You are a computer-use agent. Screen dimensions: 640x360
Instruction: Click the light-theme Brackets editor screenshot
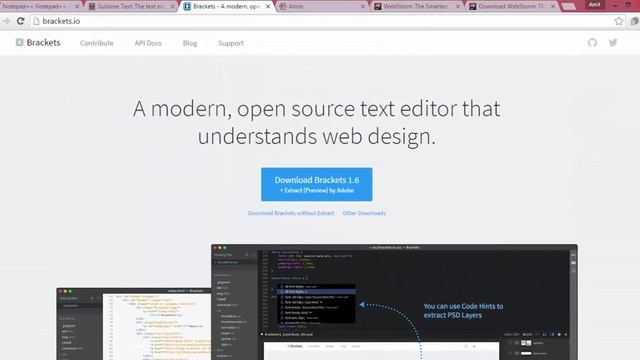[133, 324]
